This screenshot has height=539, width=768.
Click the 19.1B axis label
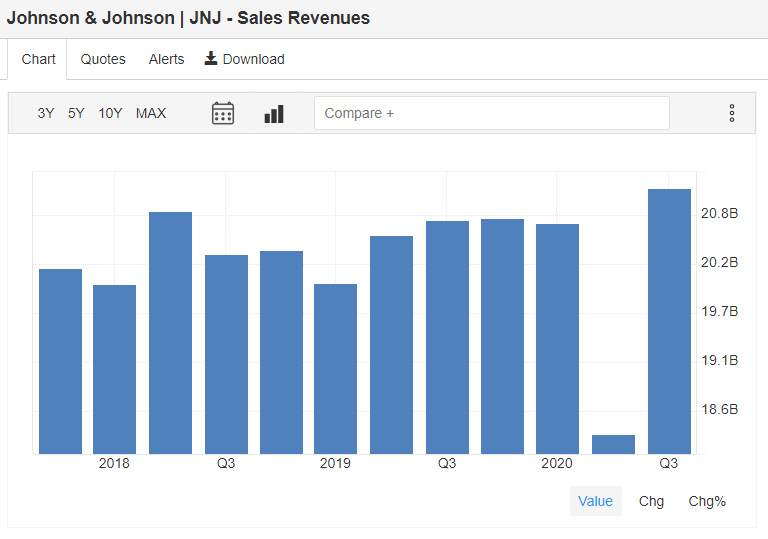click(719, 360)
